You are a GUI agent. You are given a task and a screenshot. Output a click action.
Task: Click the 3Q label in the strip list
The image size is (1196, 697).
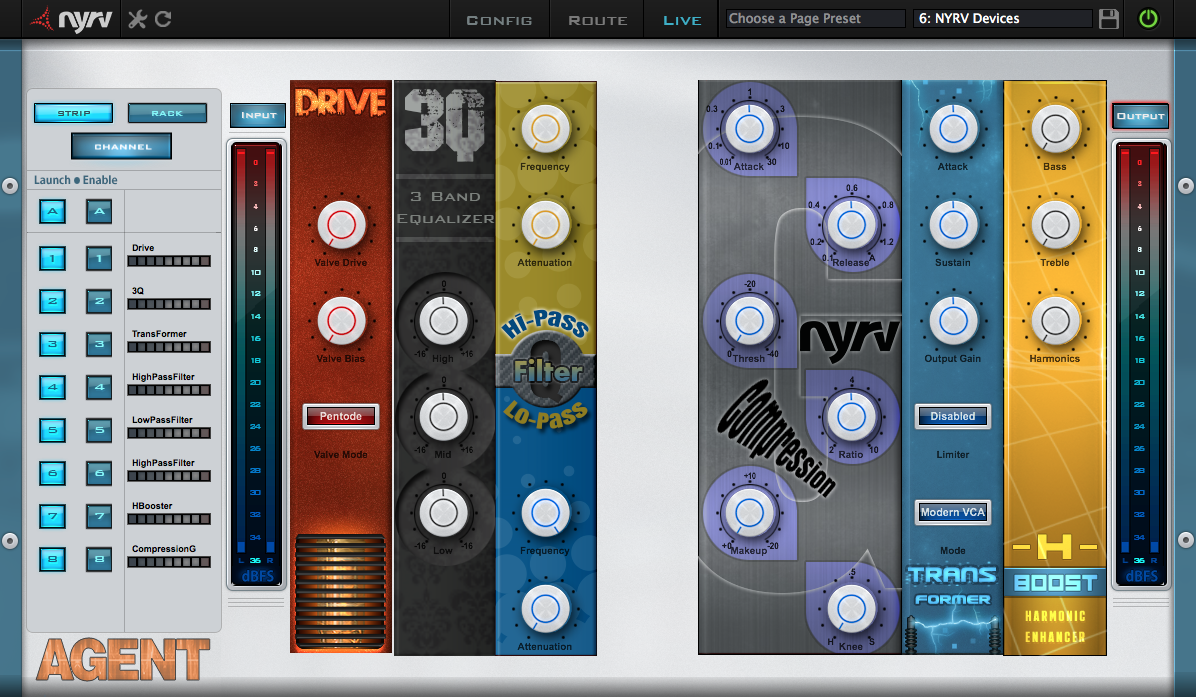[x=137, y=291]
